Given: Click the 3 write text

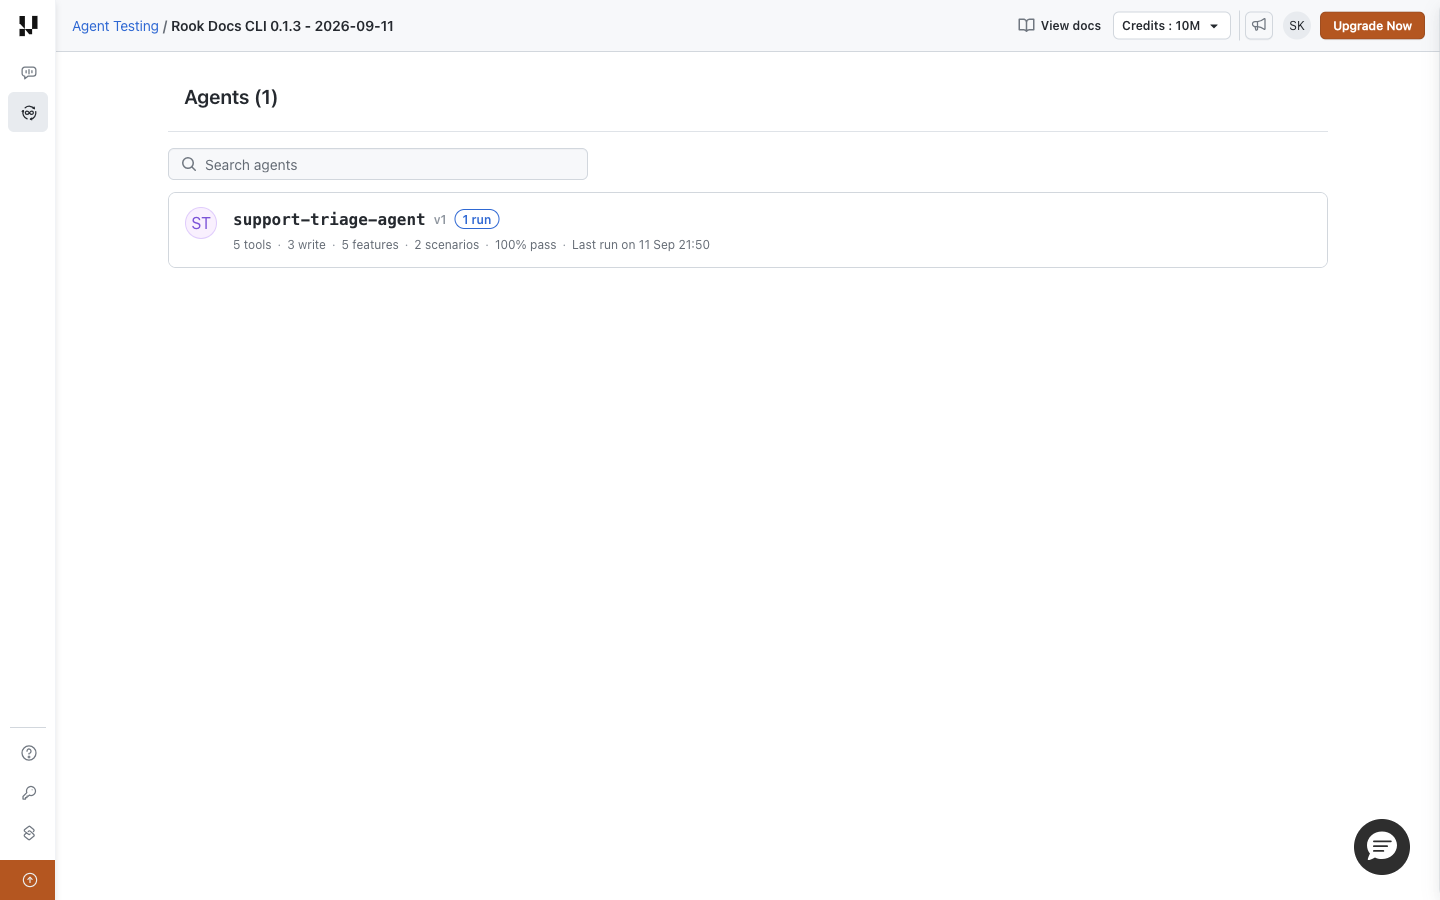Looking at the screenshot, I should coord(306,245).
